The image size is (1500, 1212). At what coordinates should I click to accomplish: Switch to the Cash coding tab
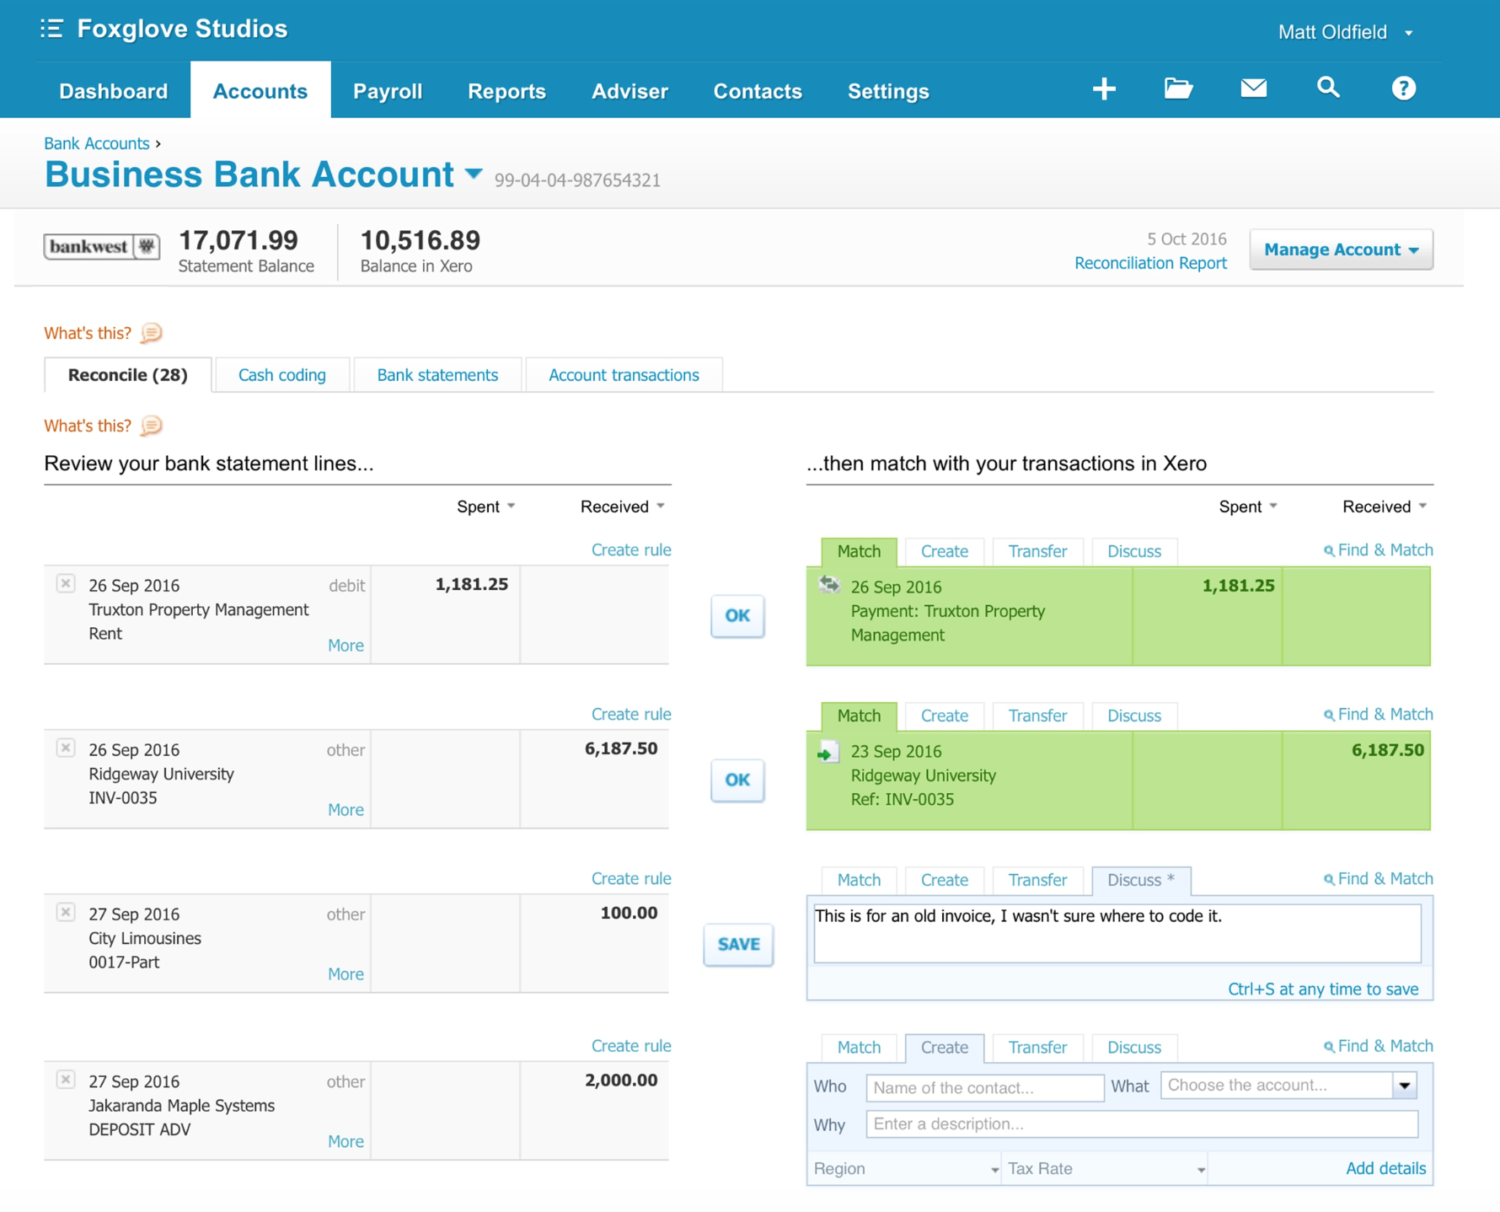tap(282, 374)
